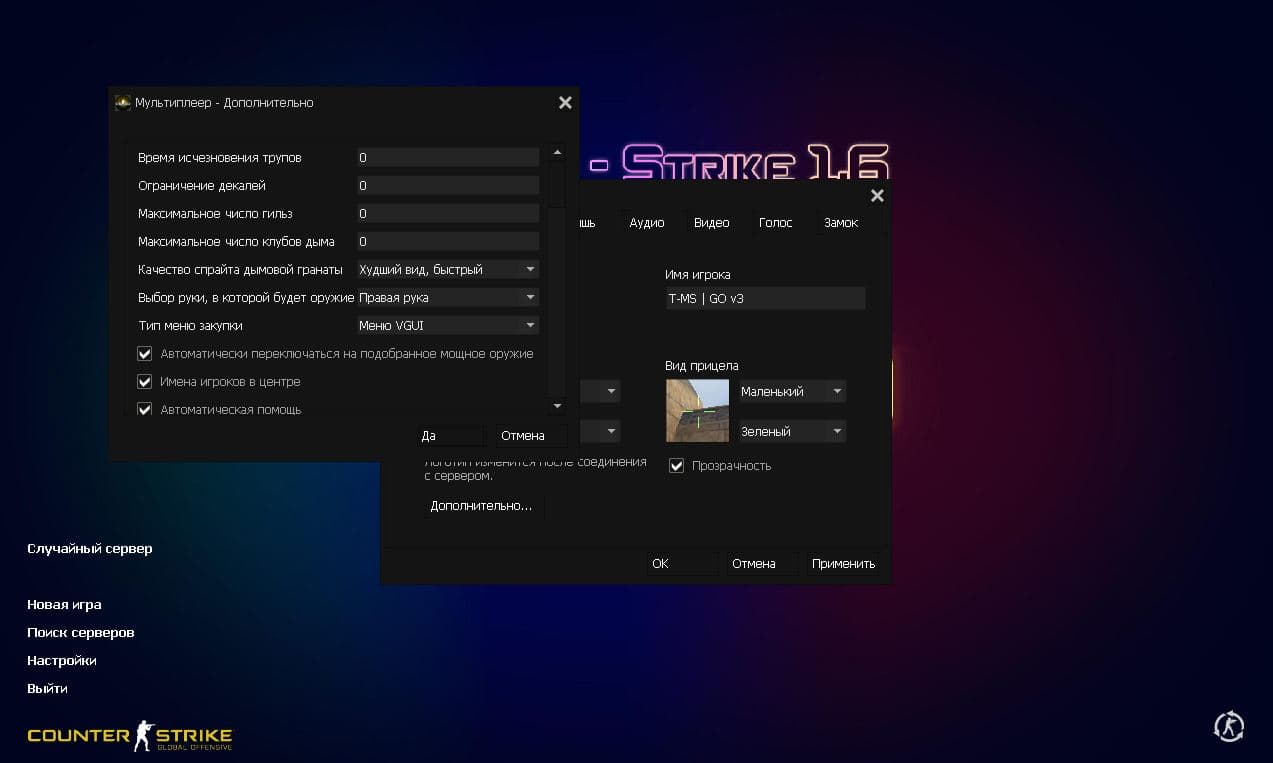Click the Counter-Strike icon in bottom-right corner
The height and width of the screenshot is (763, 1273).
point(1228,726)
